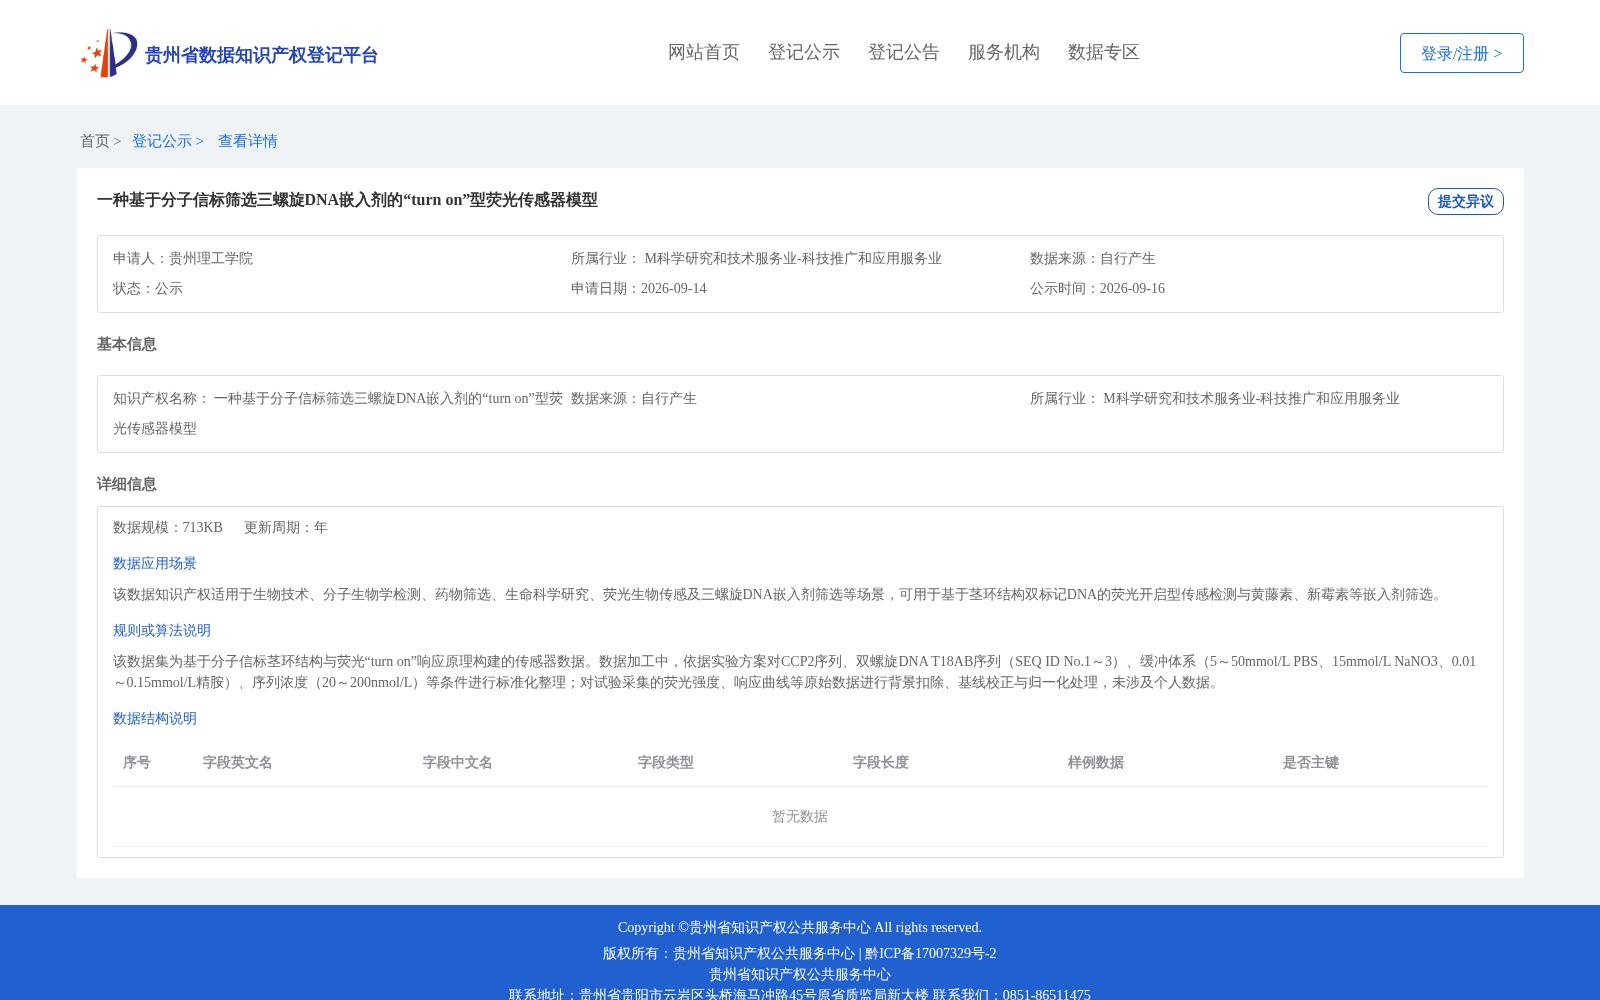
Task: Select the 服务机构 navigation item
Action: coord(1004,52)
